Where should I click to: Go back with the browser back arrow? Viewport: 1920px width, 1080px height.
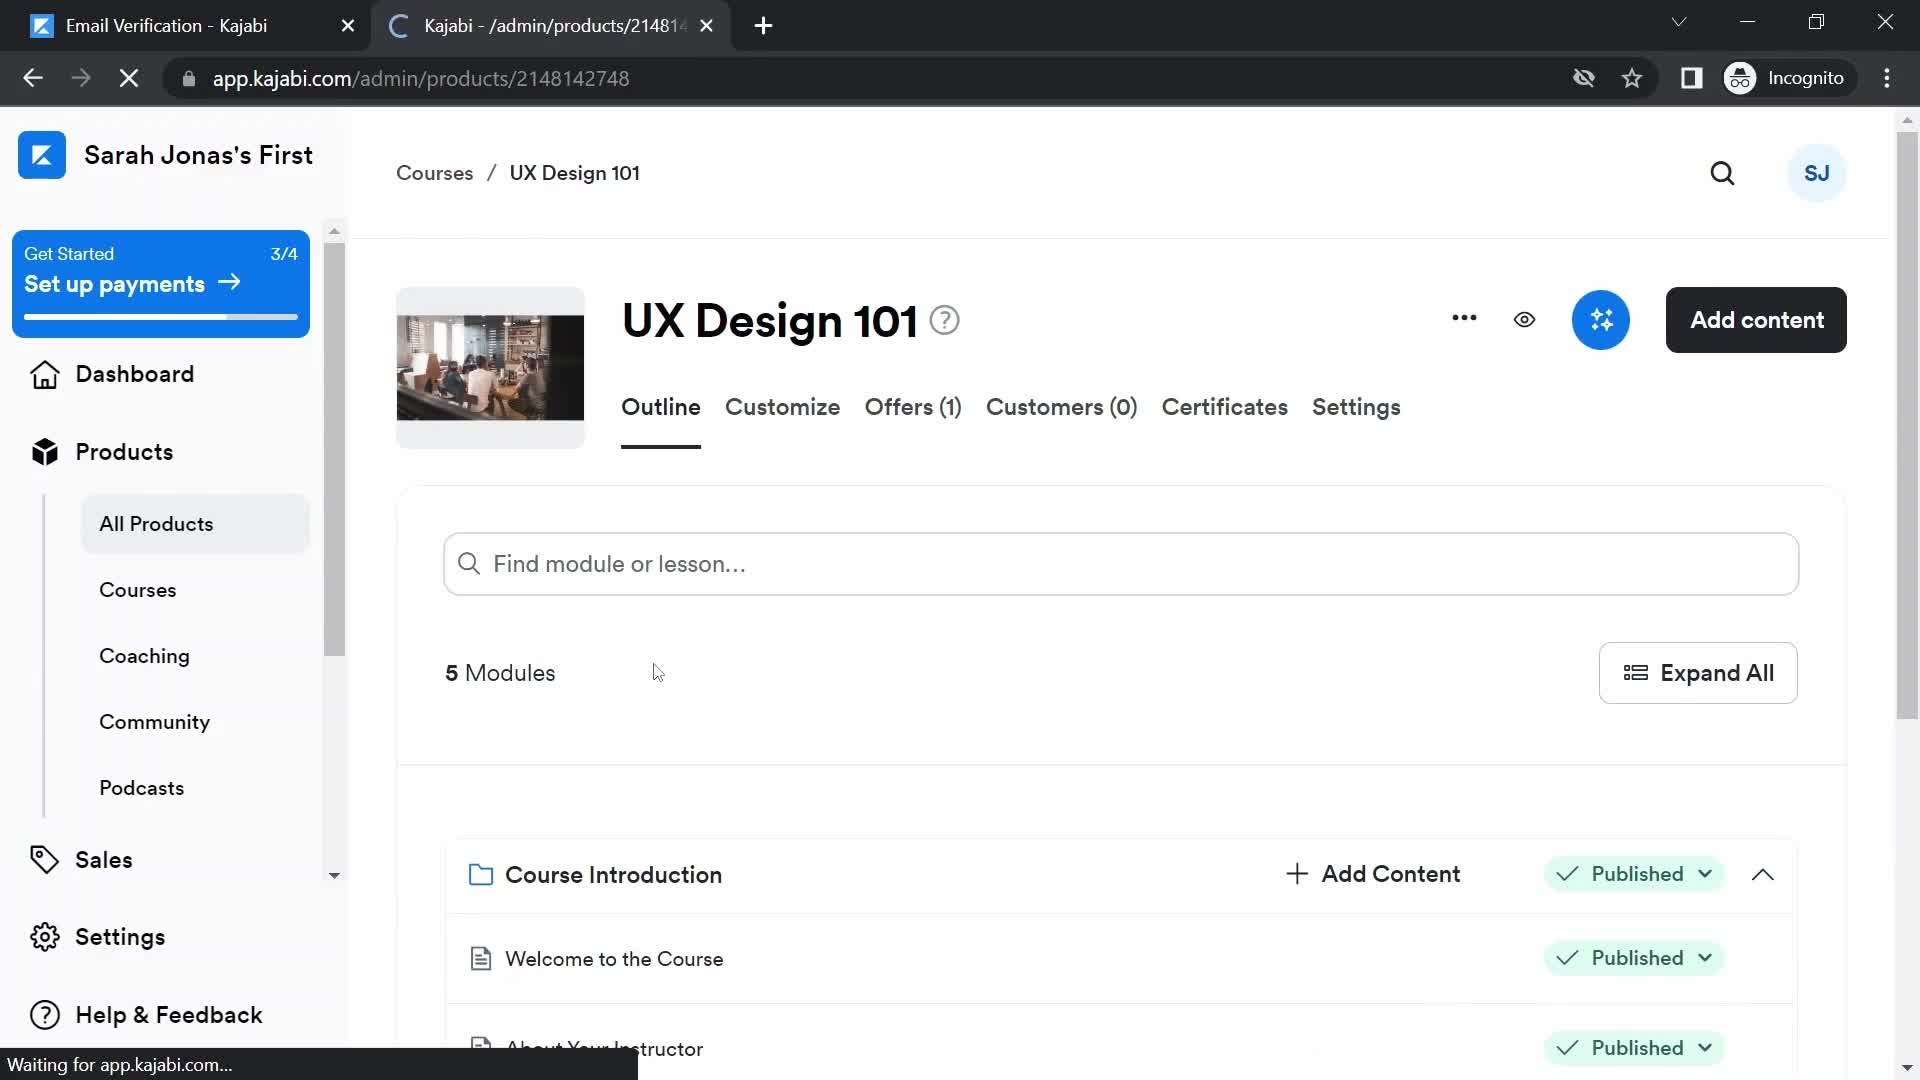click(33, 78)
